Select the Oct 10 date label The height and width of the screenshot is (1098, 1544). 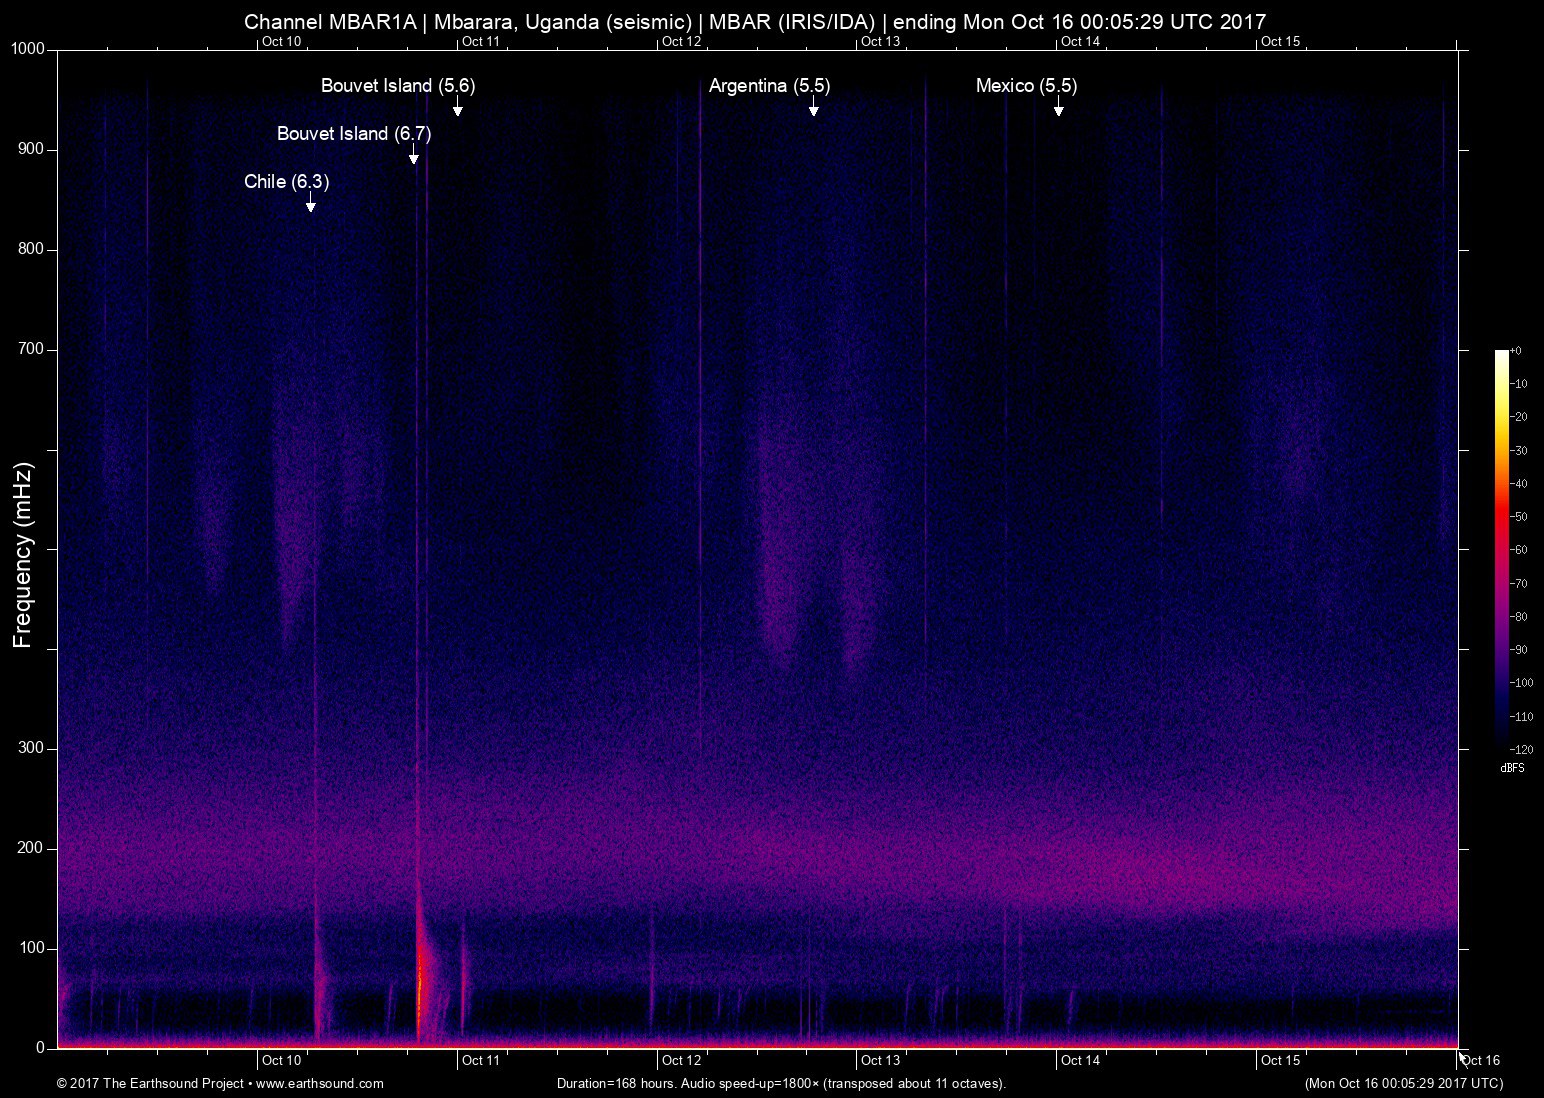pos(281,1060)
